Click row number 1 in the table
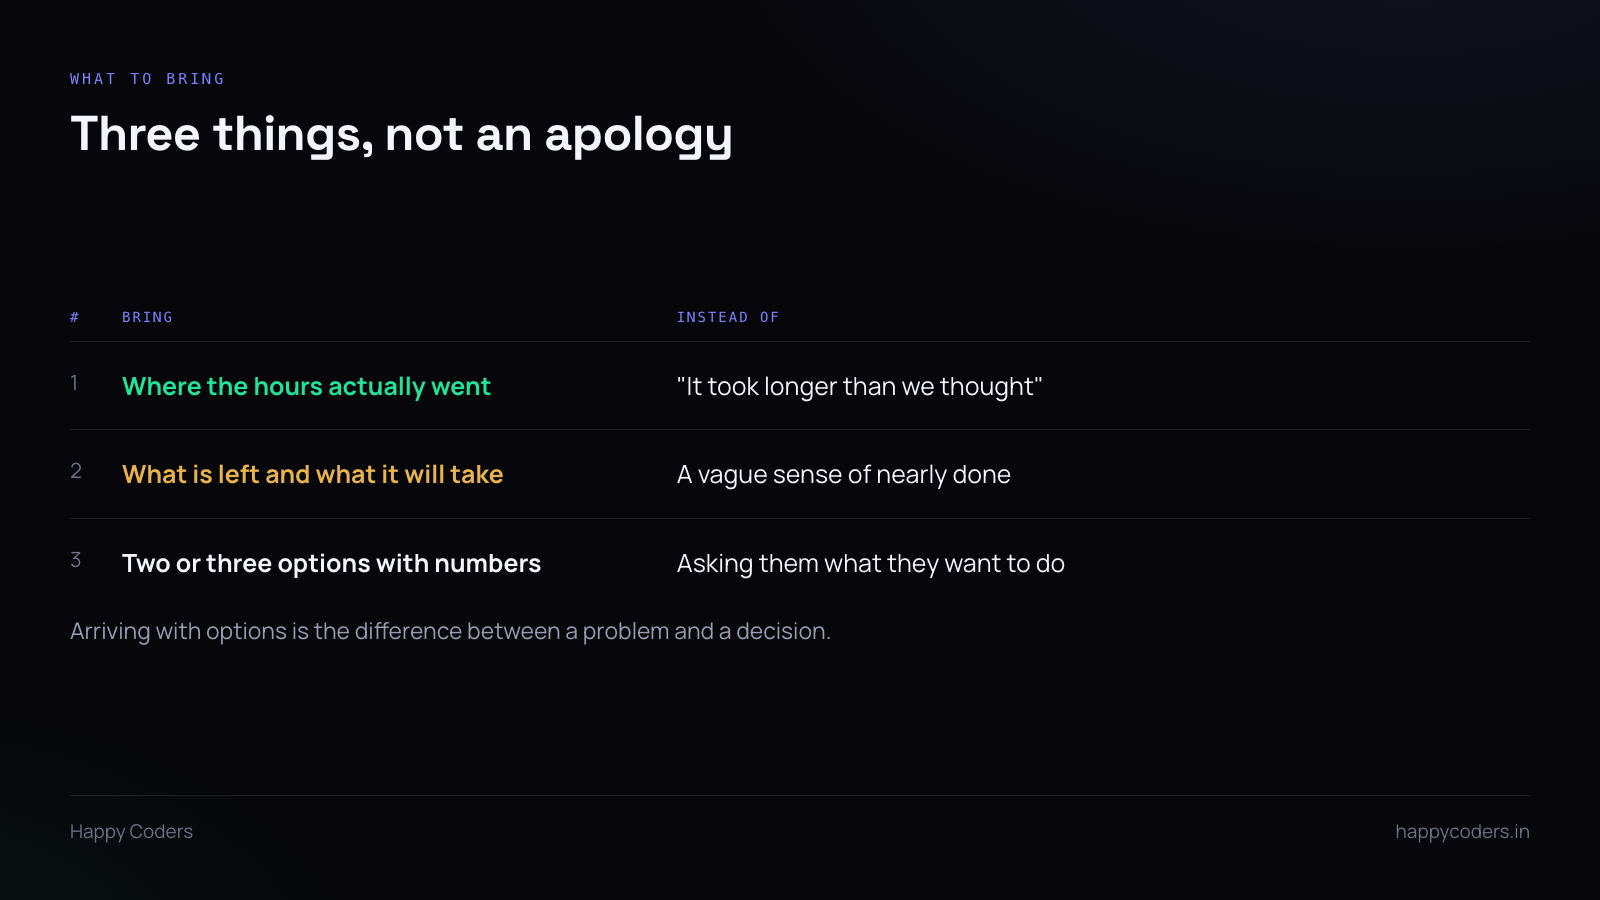 pos(74,383)
